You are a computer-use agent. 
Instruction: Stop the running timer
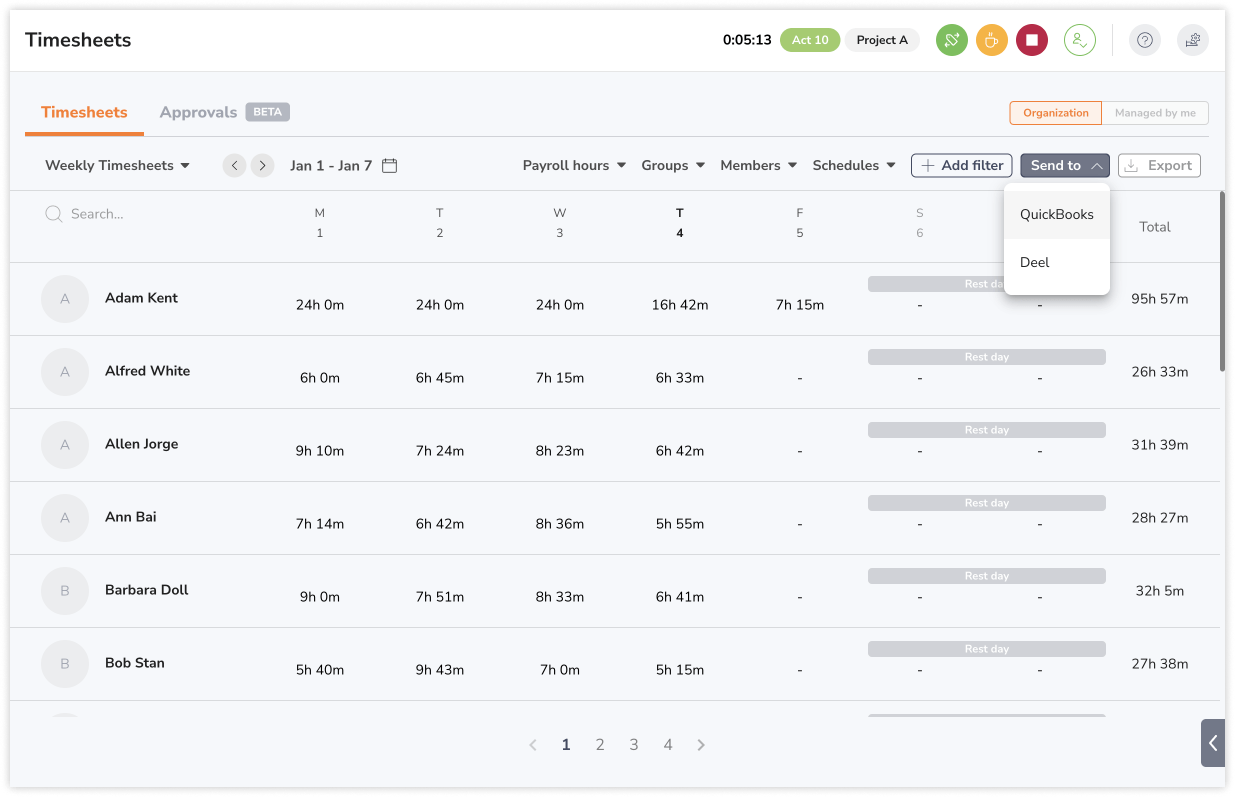1031,40
